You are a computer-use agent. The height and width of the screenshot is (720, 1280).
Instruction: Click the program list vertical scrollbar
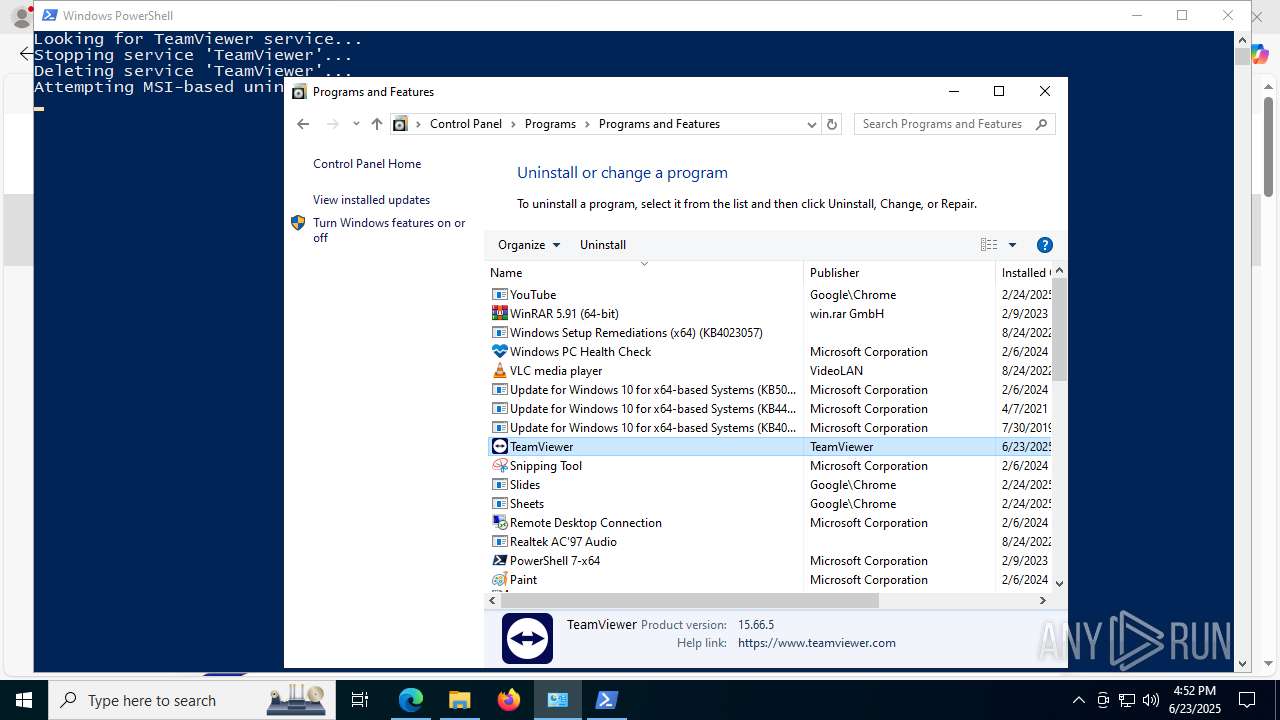pyautogui.click(x=1059, y=330)
